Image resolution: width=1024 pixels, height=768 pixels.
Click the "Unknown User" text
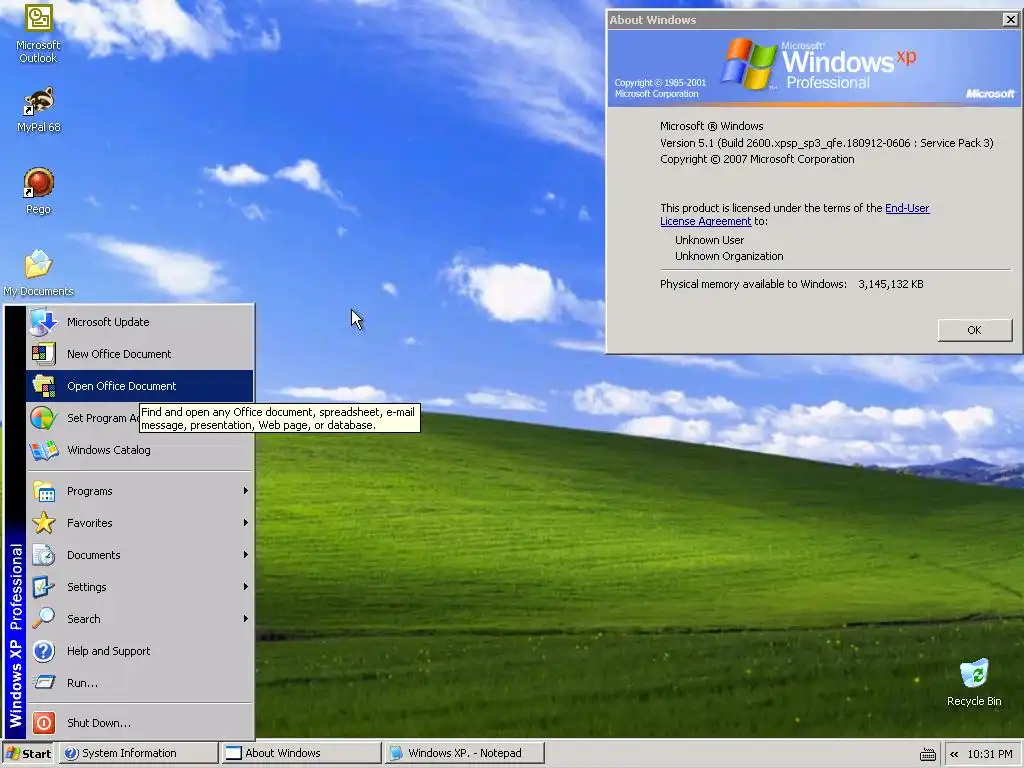tap(709, 240)
